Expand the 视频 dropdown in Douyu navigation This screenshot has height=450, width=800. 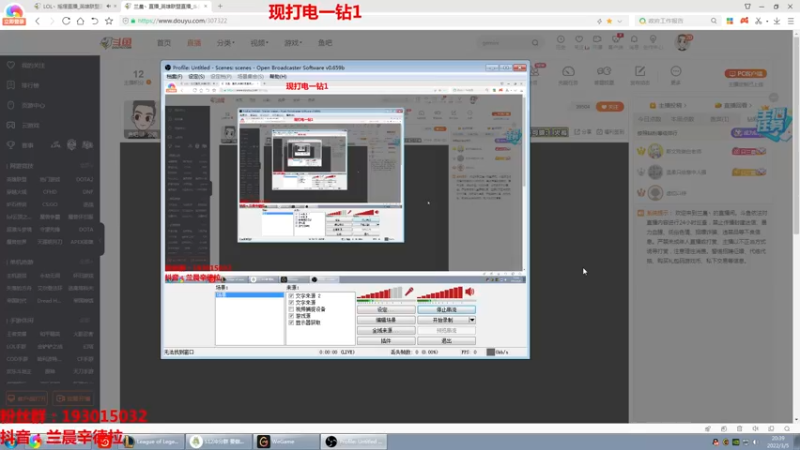point(259,43)
